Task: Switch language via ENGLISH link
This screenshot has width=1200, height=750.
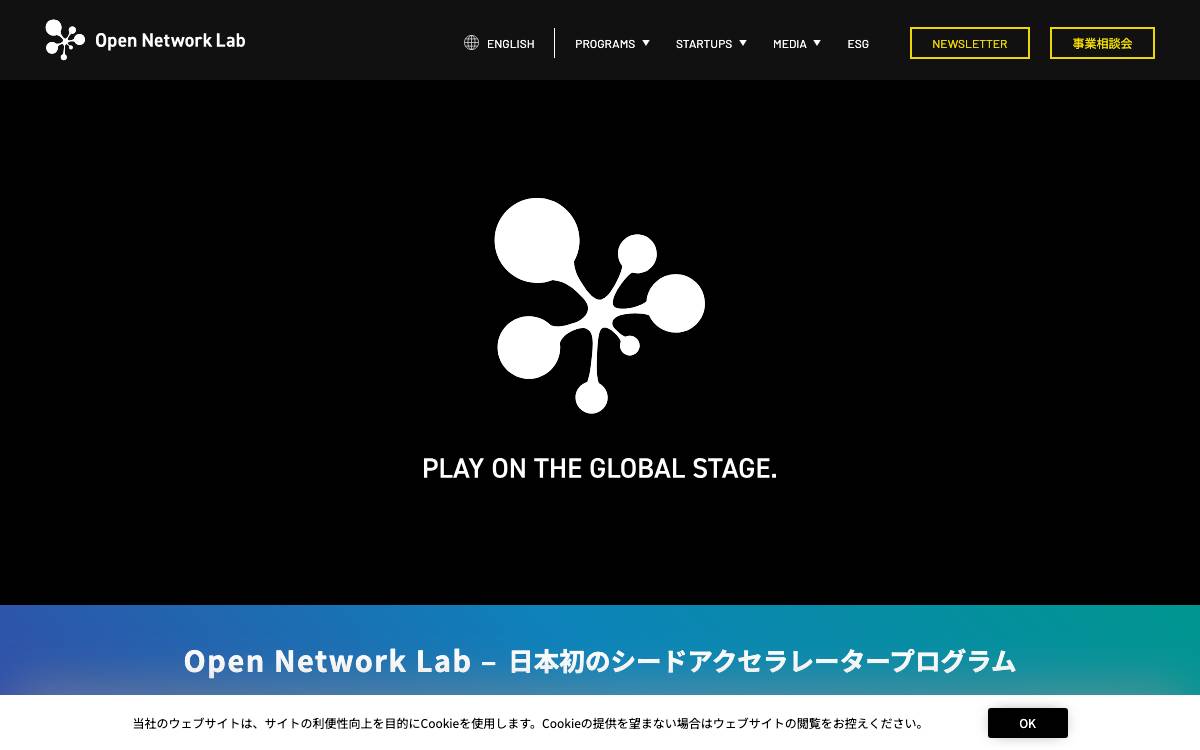Action: [510, 44]
